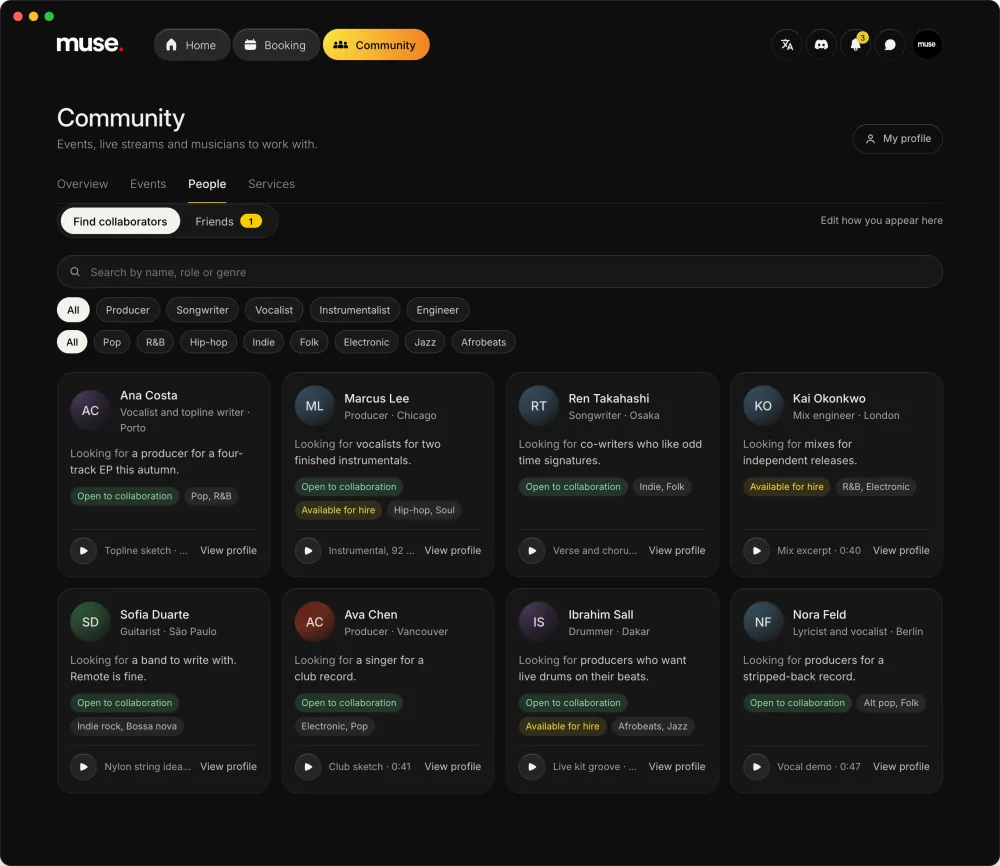Play Kai Okonkwo's Mix excerpt
The width and height of the screenshot is (1000, 866).
coord(756,550)
